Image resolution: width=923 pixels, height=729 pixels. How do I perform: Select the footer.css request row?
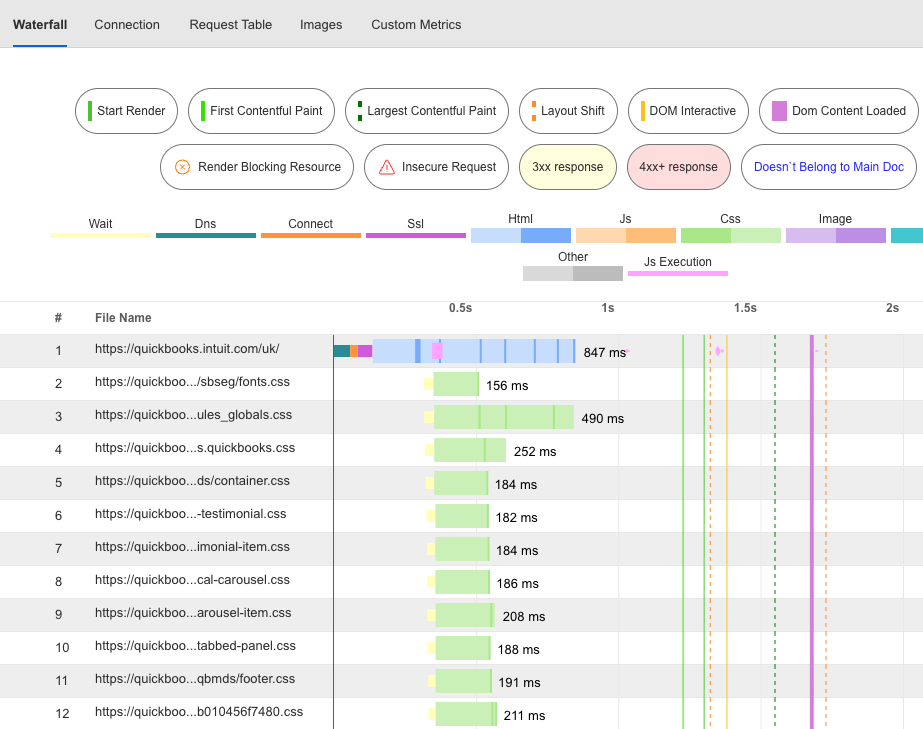point(194,680)
